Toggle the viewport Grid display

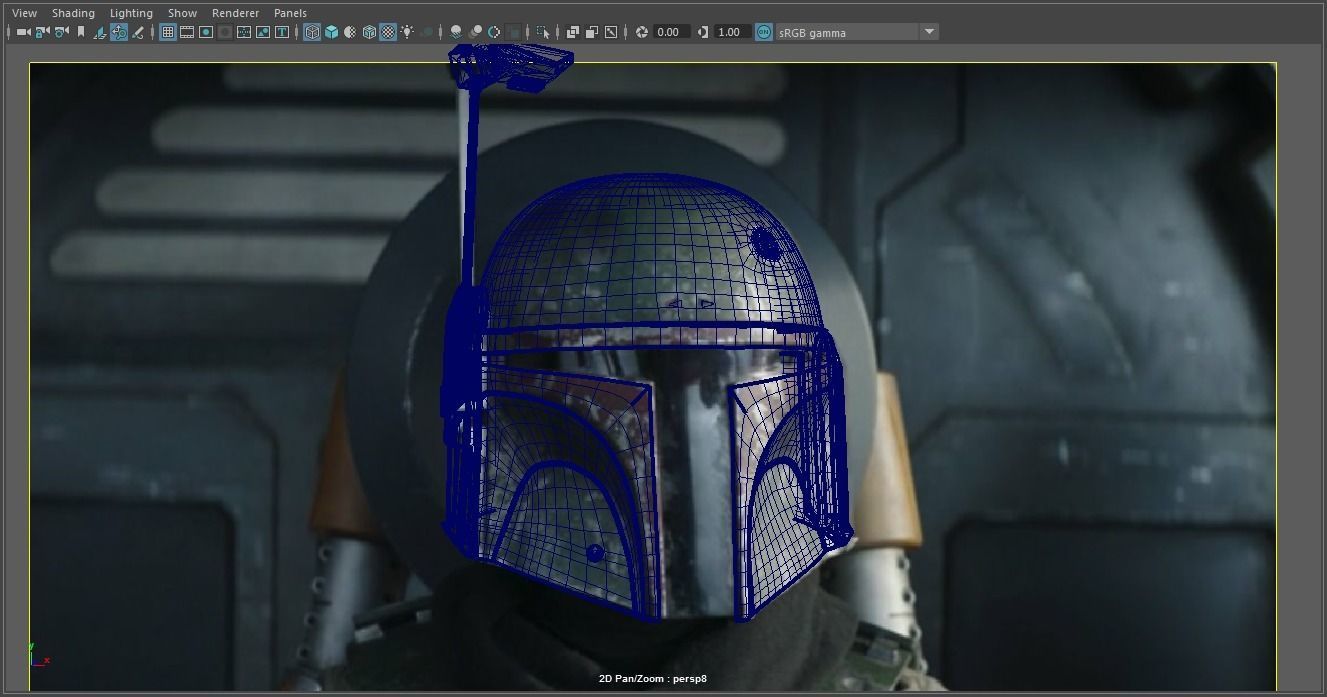click(x=168, y=32)
